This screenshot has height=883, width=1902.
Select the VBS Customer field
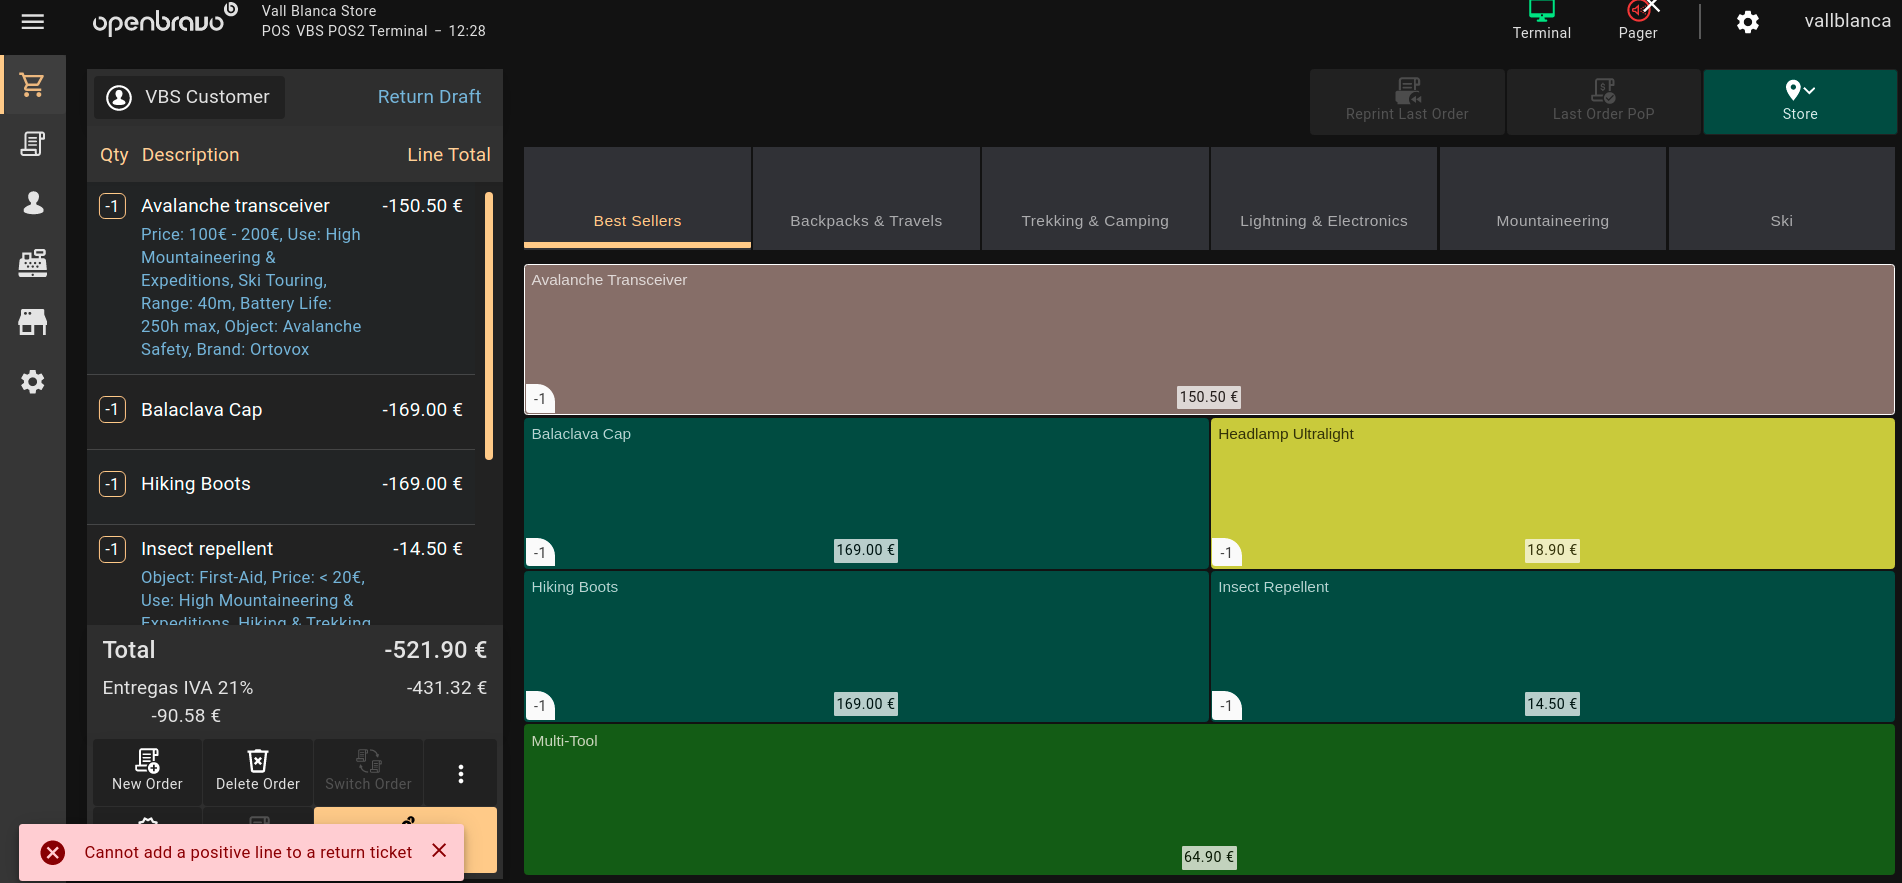click(190, 97)
